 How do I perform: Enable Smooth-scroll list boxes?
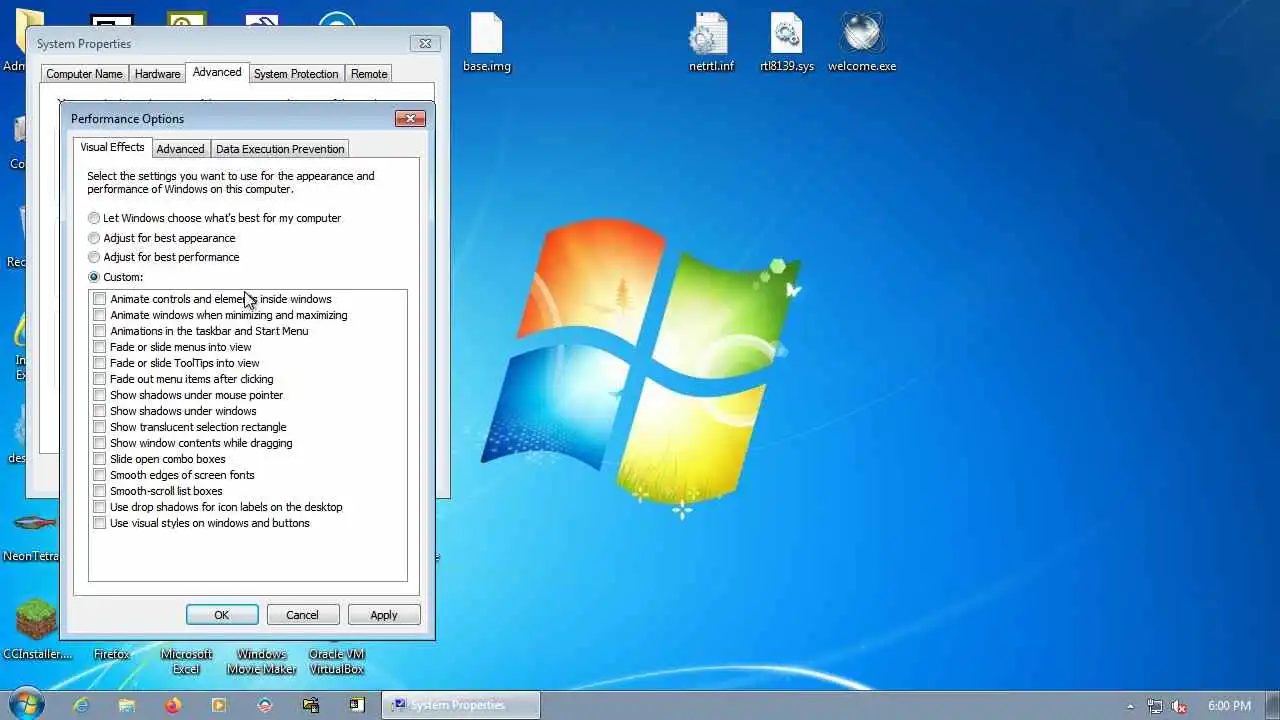(99, 491)
